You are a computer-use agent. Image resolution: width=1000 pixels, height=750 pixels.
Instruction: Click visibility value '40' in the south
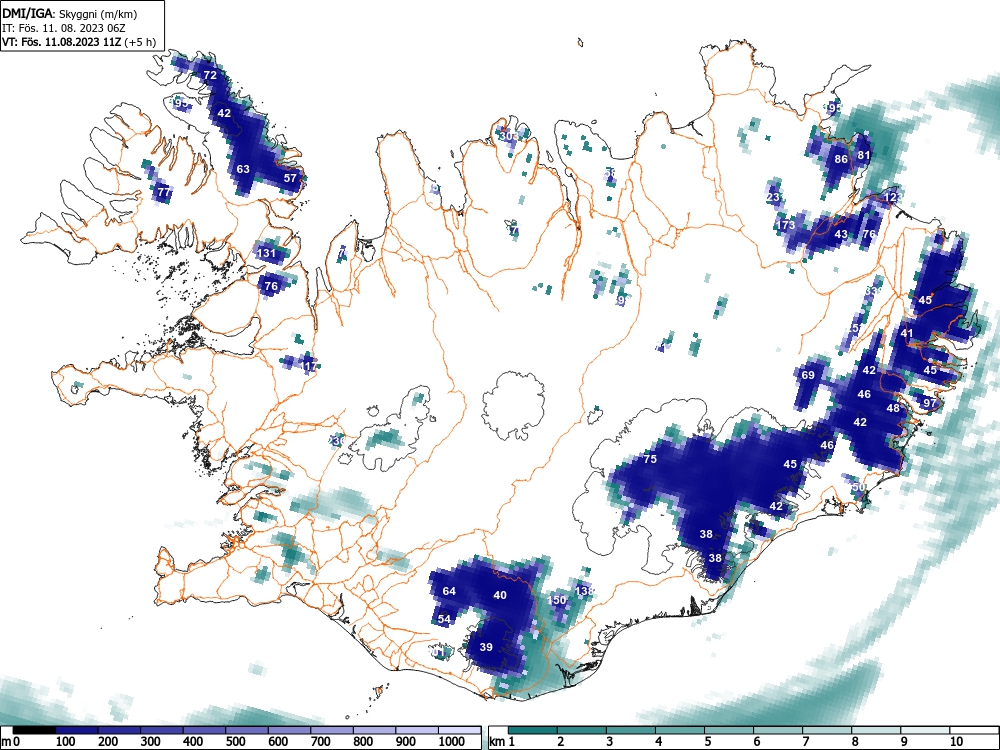[x=500, y=595]
